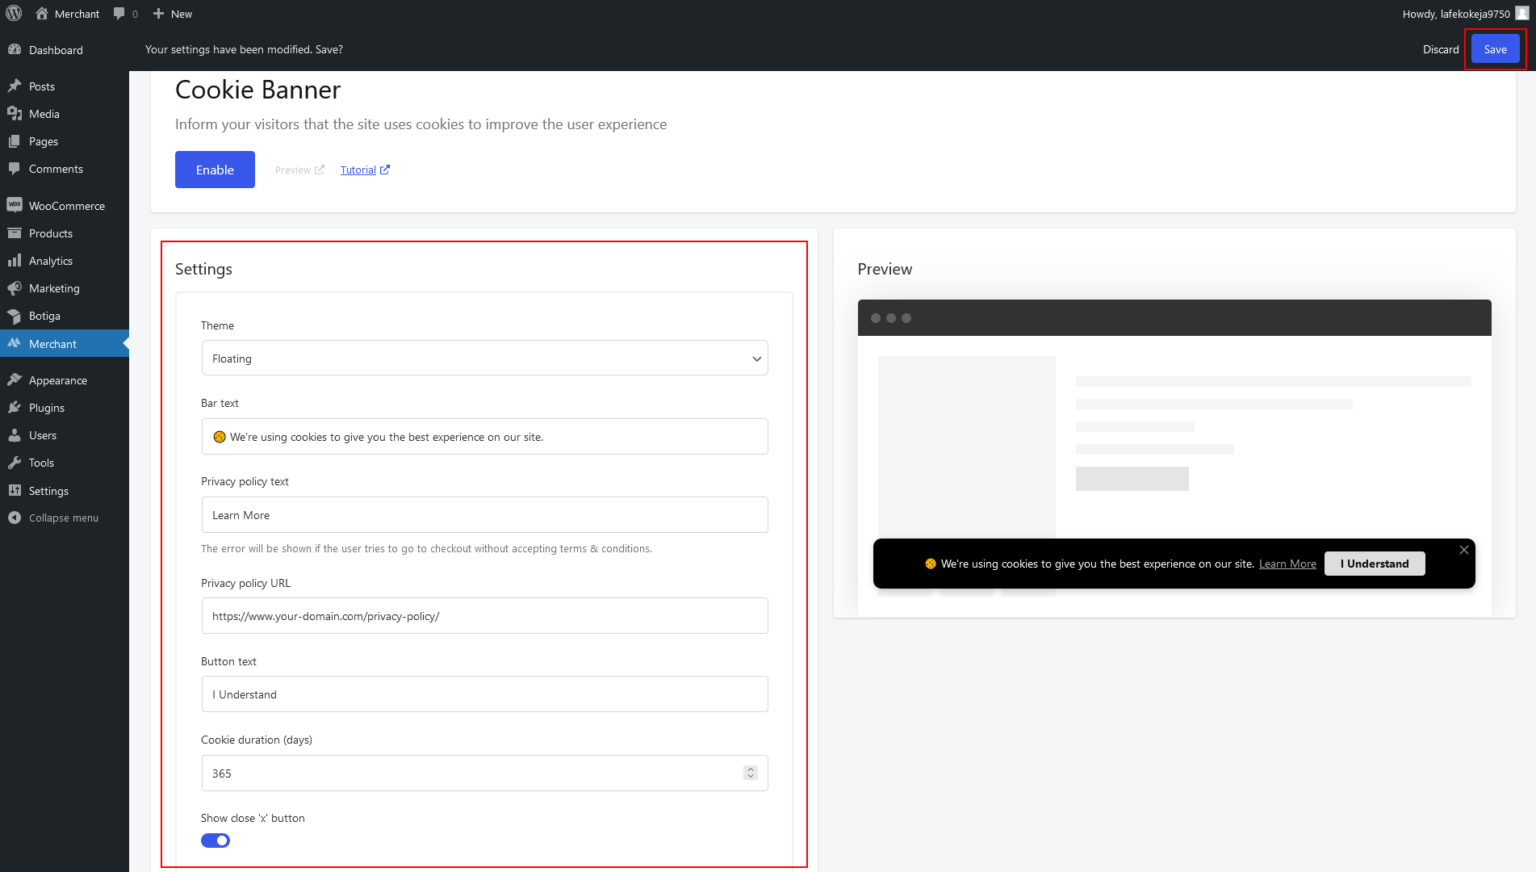Click the Marketing megaphone icon
1536x872 pixels.
tap(14, 288)
